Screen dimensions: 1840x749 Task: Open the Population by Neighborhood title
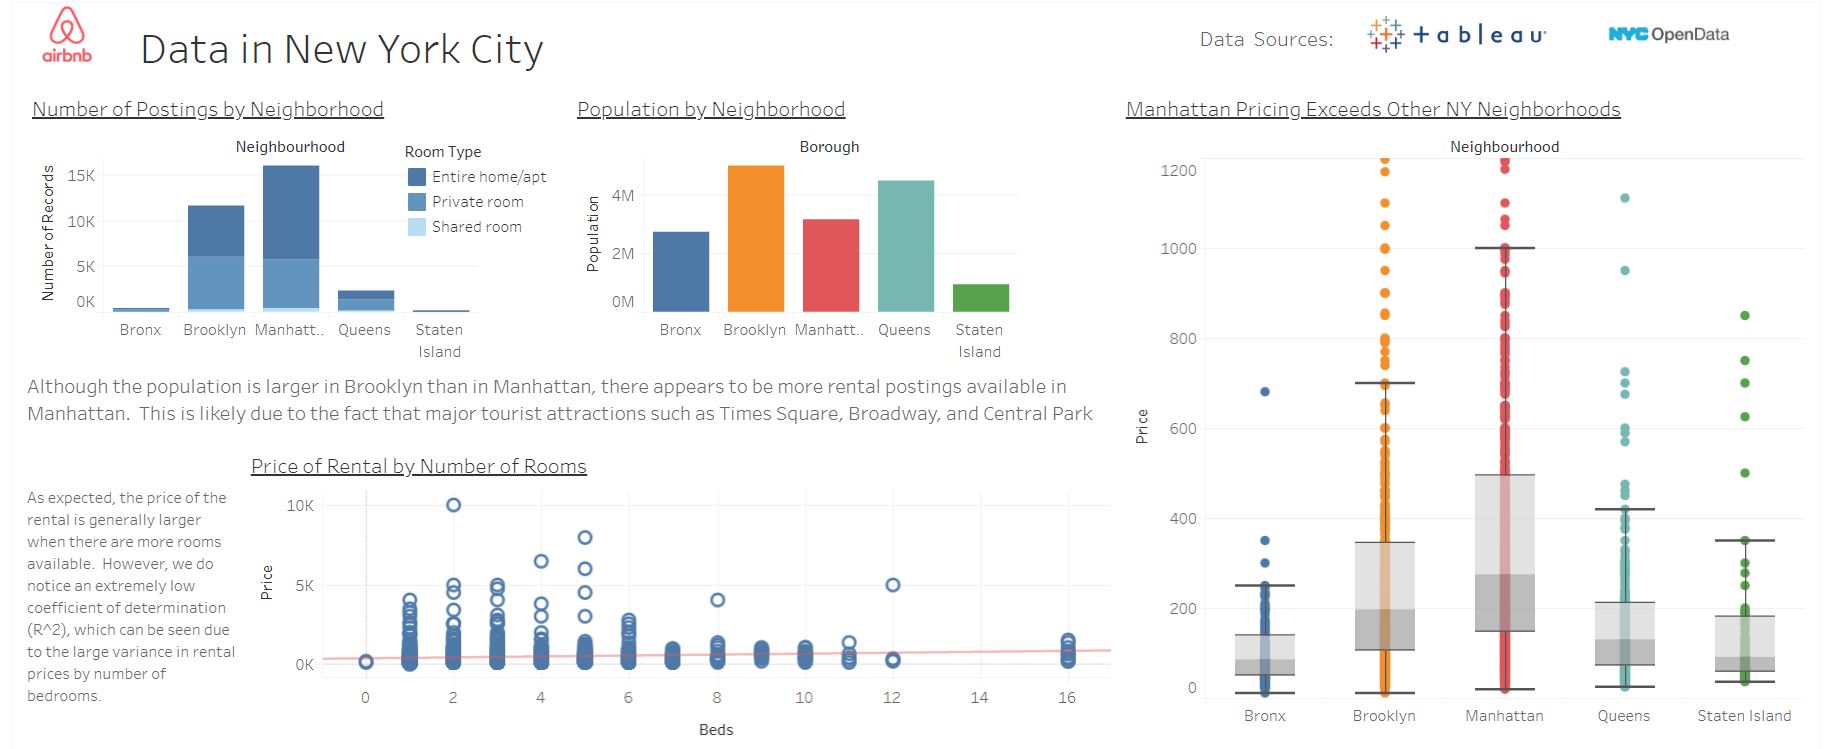(710, 109)
